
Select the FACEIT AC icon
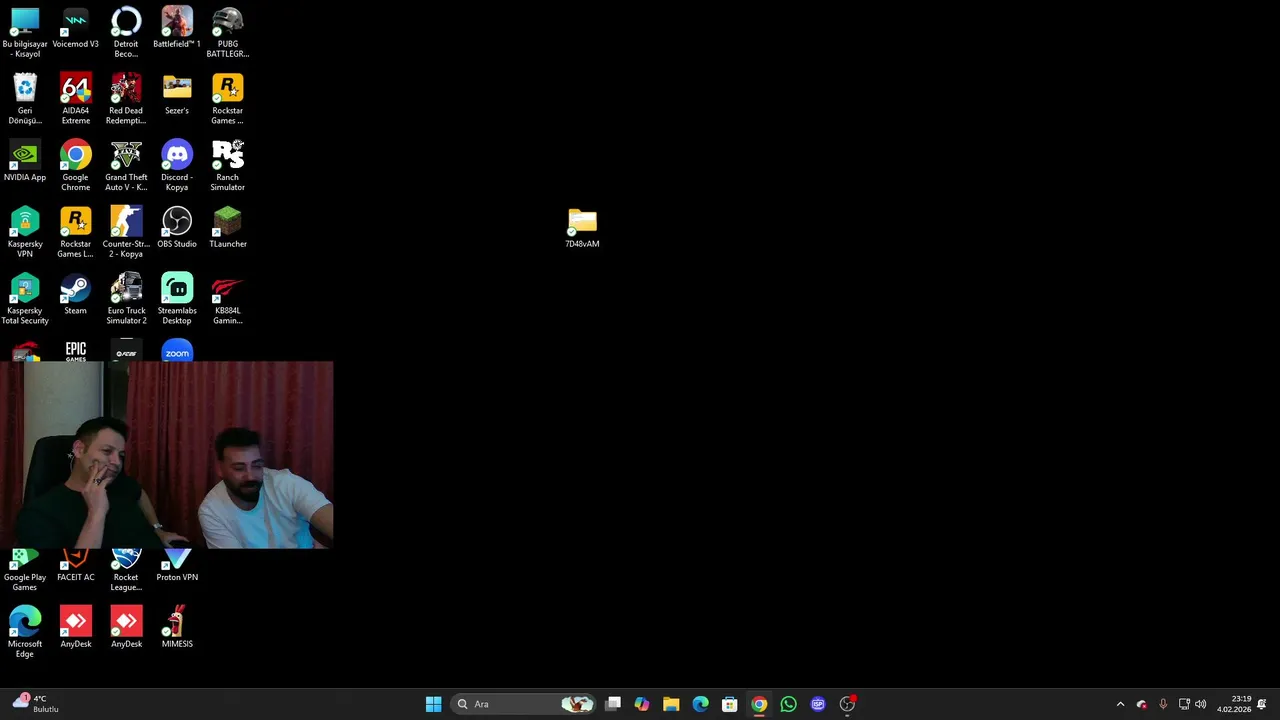(75, 565)
